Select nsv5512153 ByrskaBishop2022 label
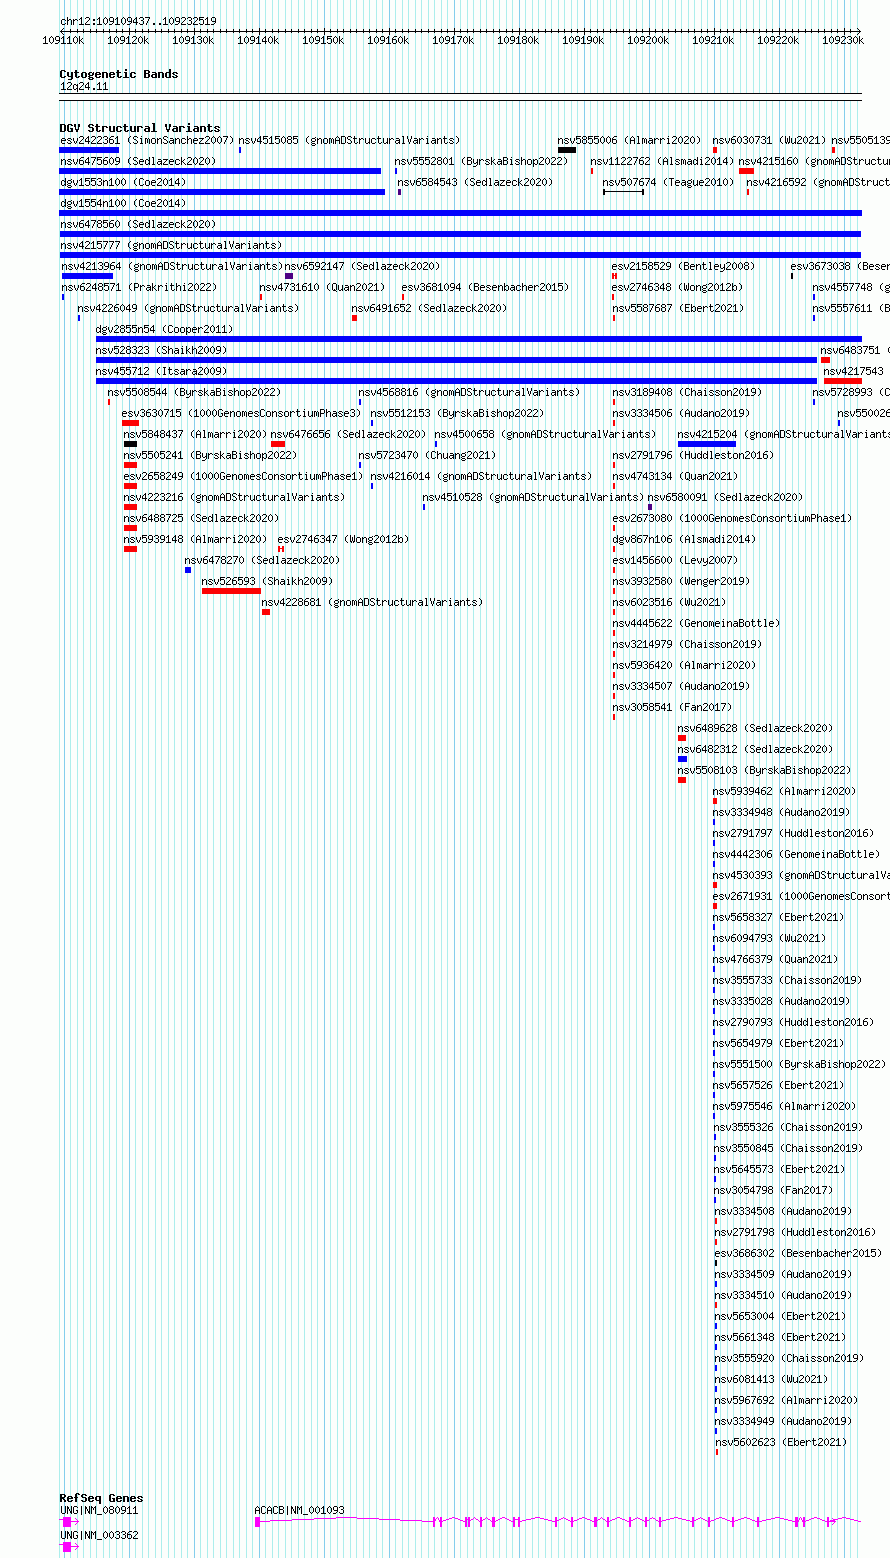The height and width of the screenshot is (1558, 890). pos(457,413)
